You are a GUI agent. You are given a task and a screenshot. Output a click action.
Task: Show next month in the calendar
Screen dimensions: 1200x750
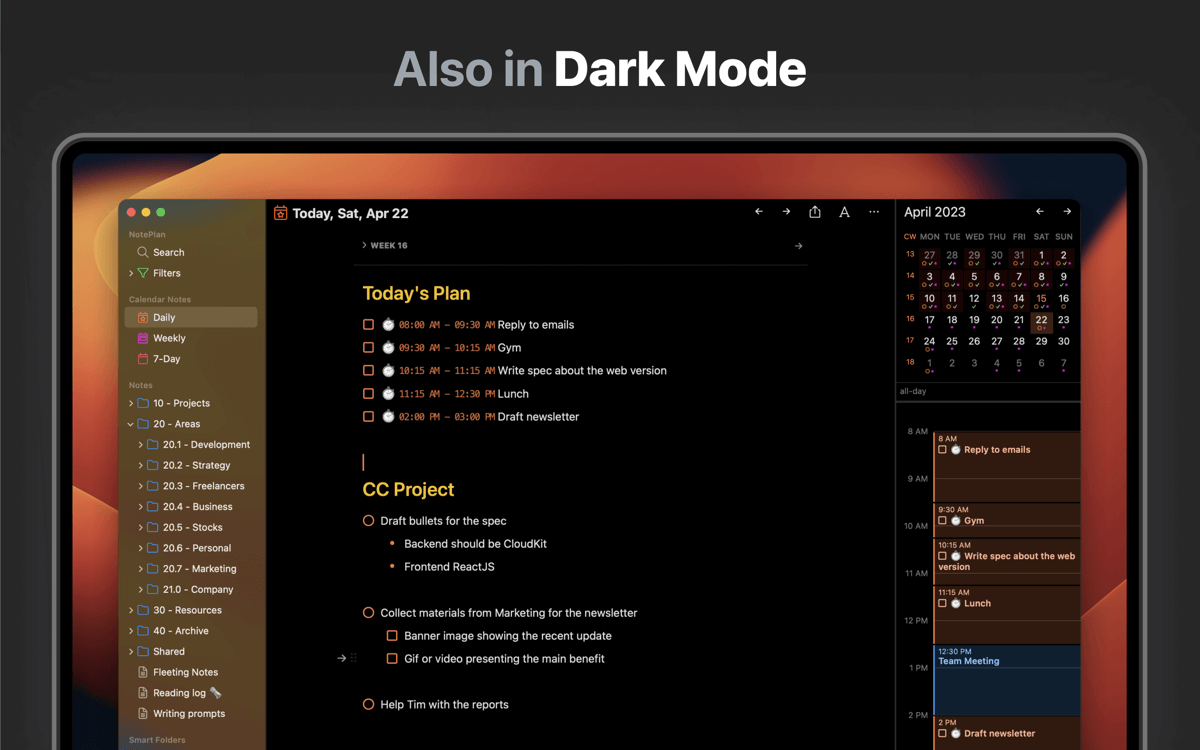pyautogui.click(x=1067, y=212)
